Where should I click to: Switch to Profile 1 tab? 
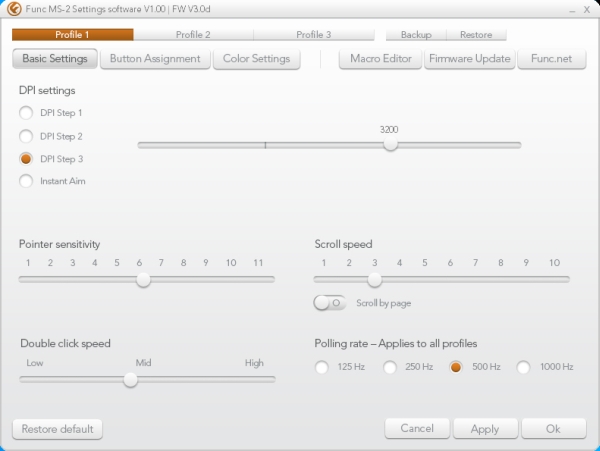tap(72, 35)
